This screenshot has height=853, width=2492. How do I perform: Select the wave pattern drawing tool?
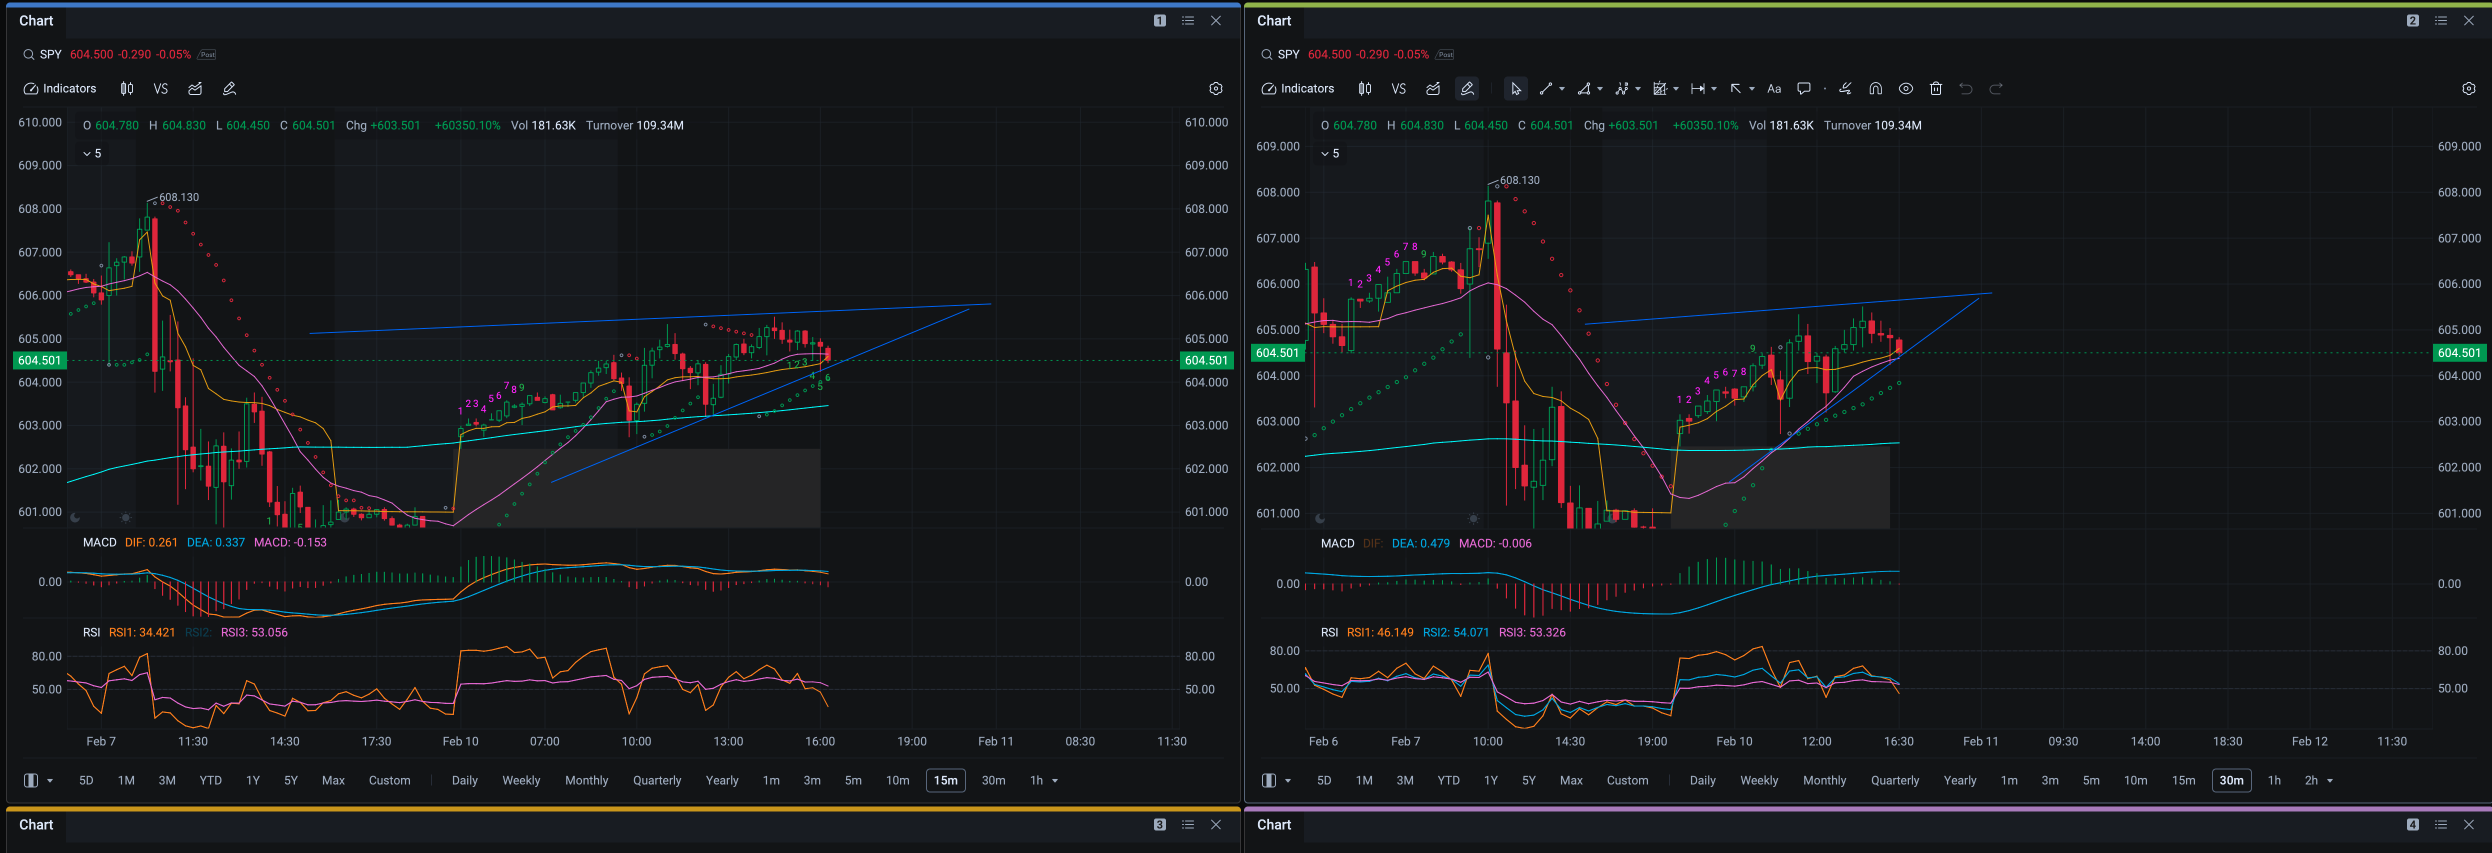pos(1622,89)
